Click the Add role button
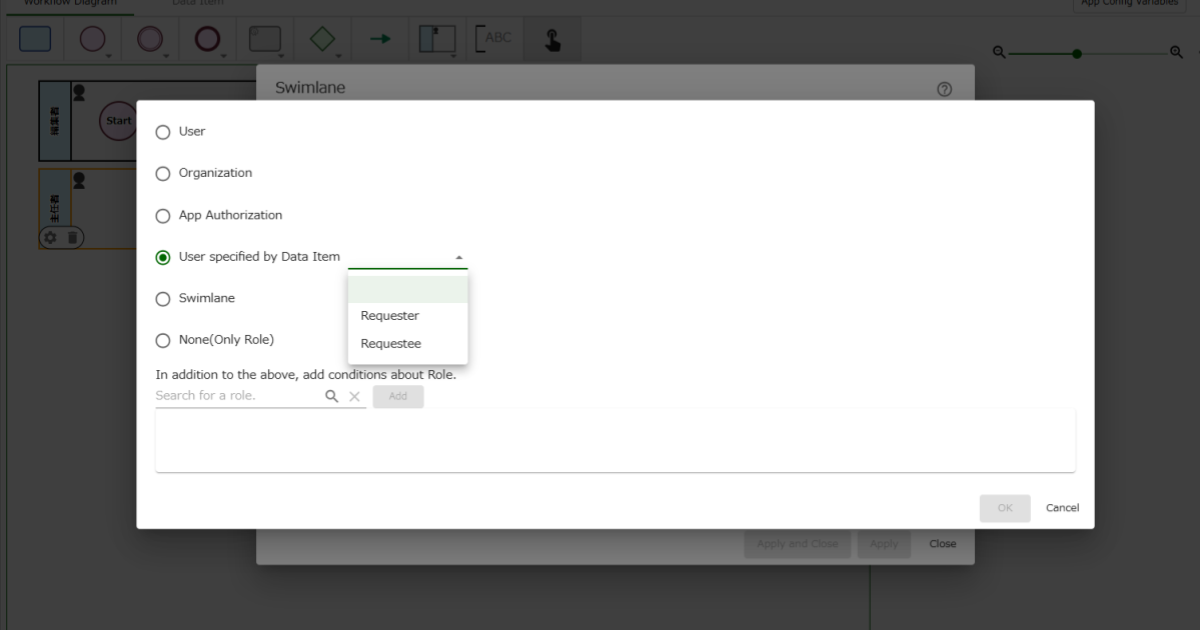This screenshot has height=630, width=1200. coord(398,397)
